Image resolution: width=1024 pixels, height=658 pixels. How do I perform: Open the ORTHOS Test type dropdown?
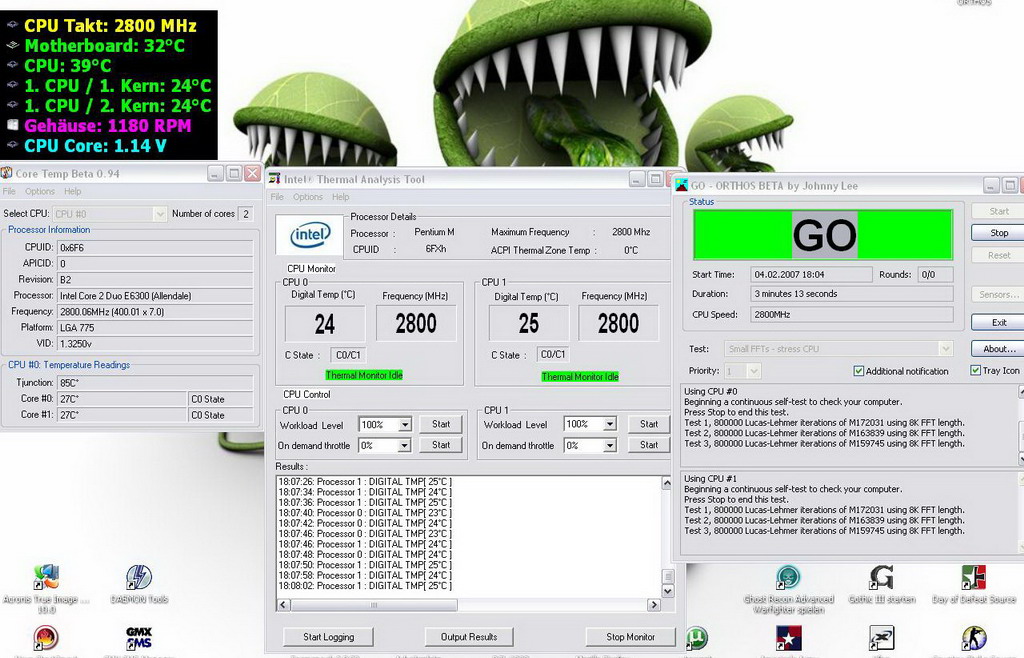[x=945, y=349]
